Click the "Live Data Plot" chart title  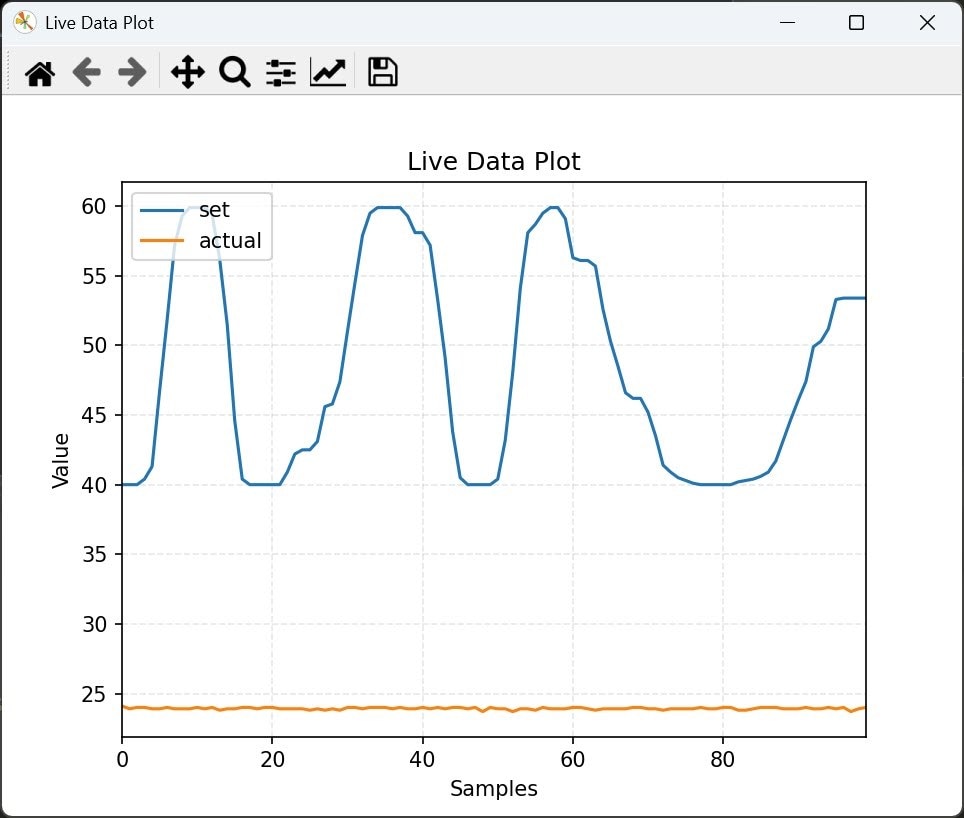[x=493, y=161]
